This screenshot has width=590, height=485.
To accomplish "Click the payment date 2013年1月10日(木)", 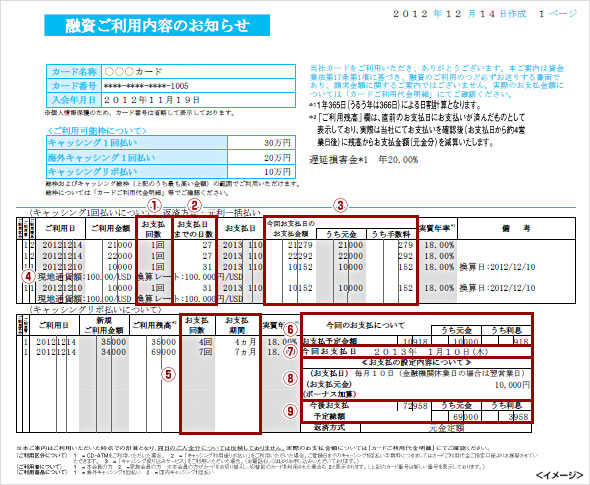I will [431, 352].
